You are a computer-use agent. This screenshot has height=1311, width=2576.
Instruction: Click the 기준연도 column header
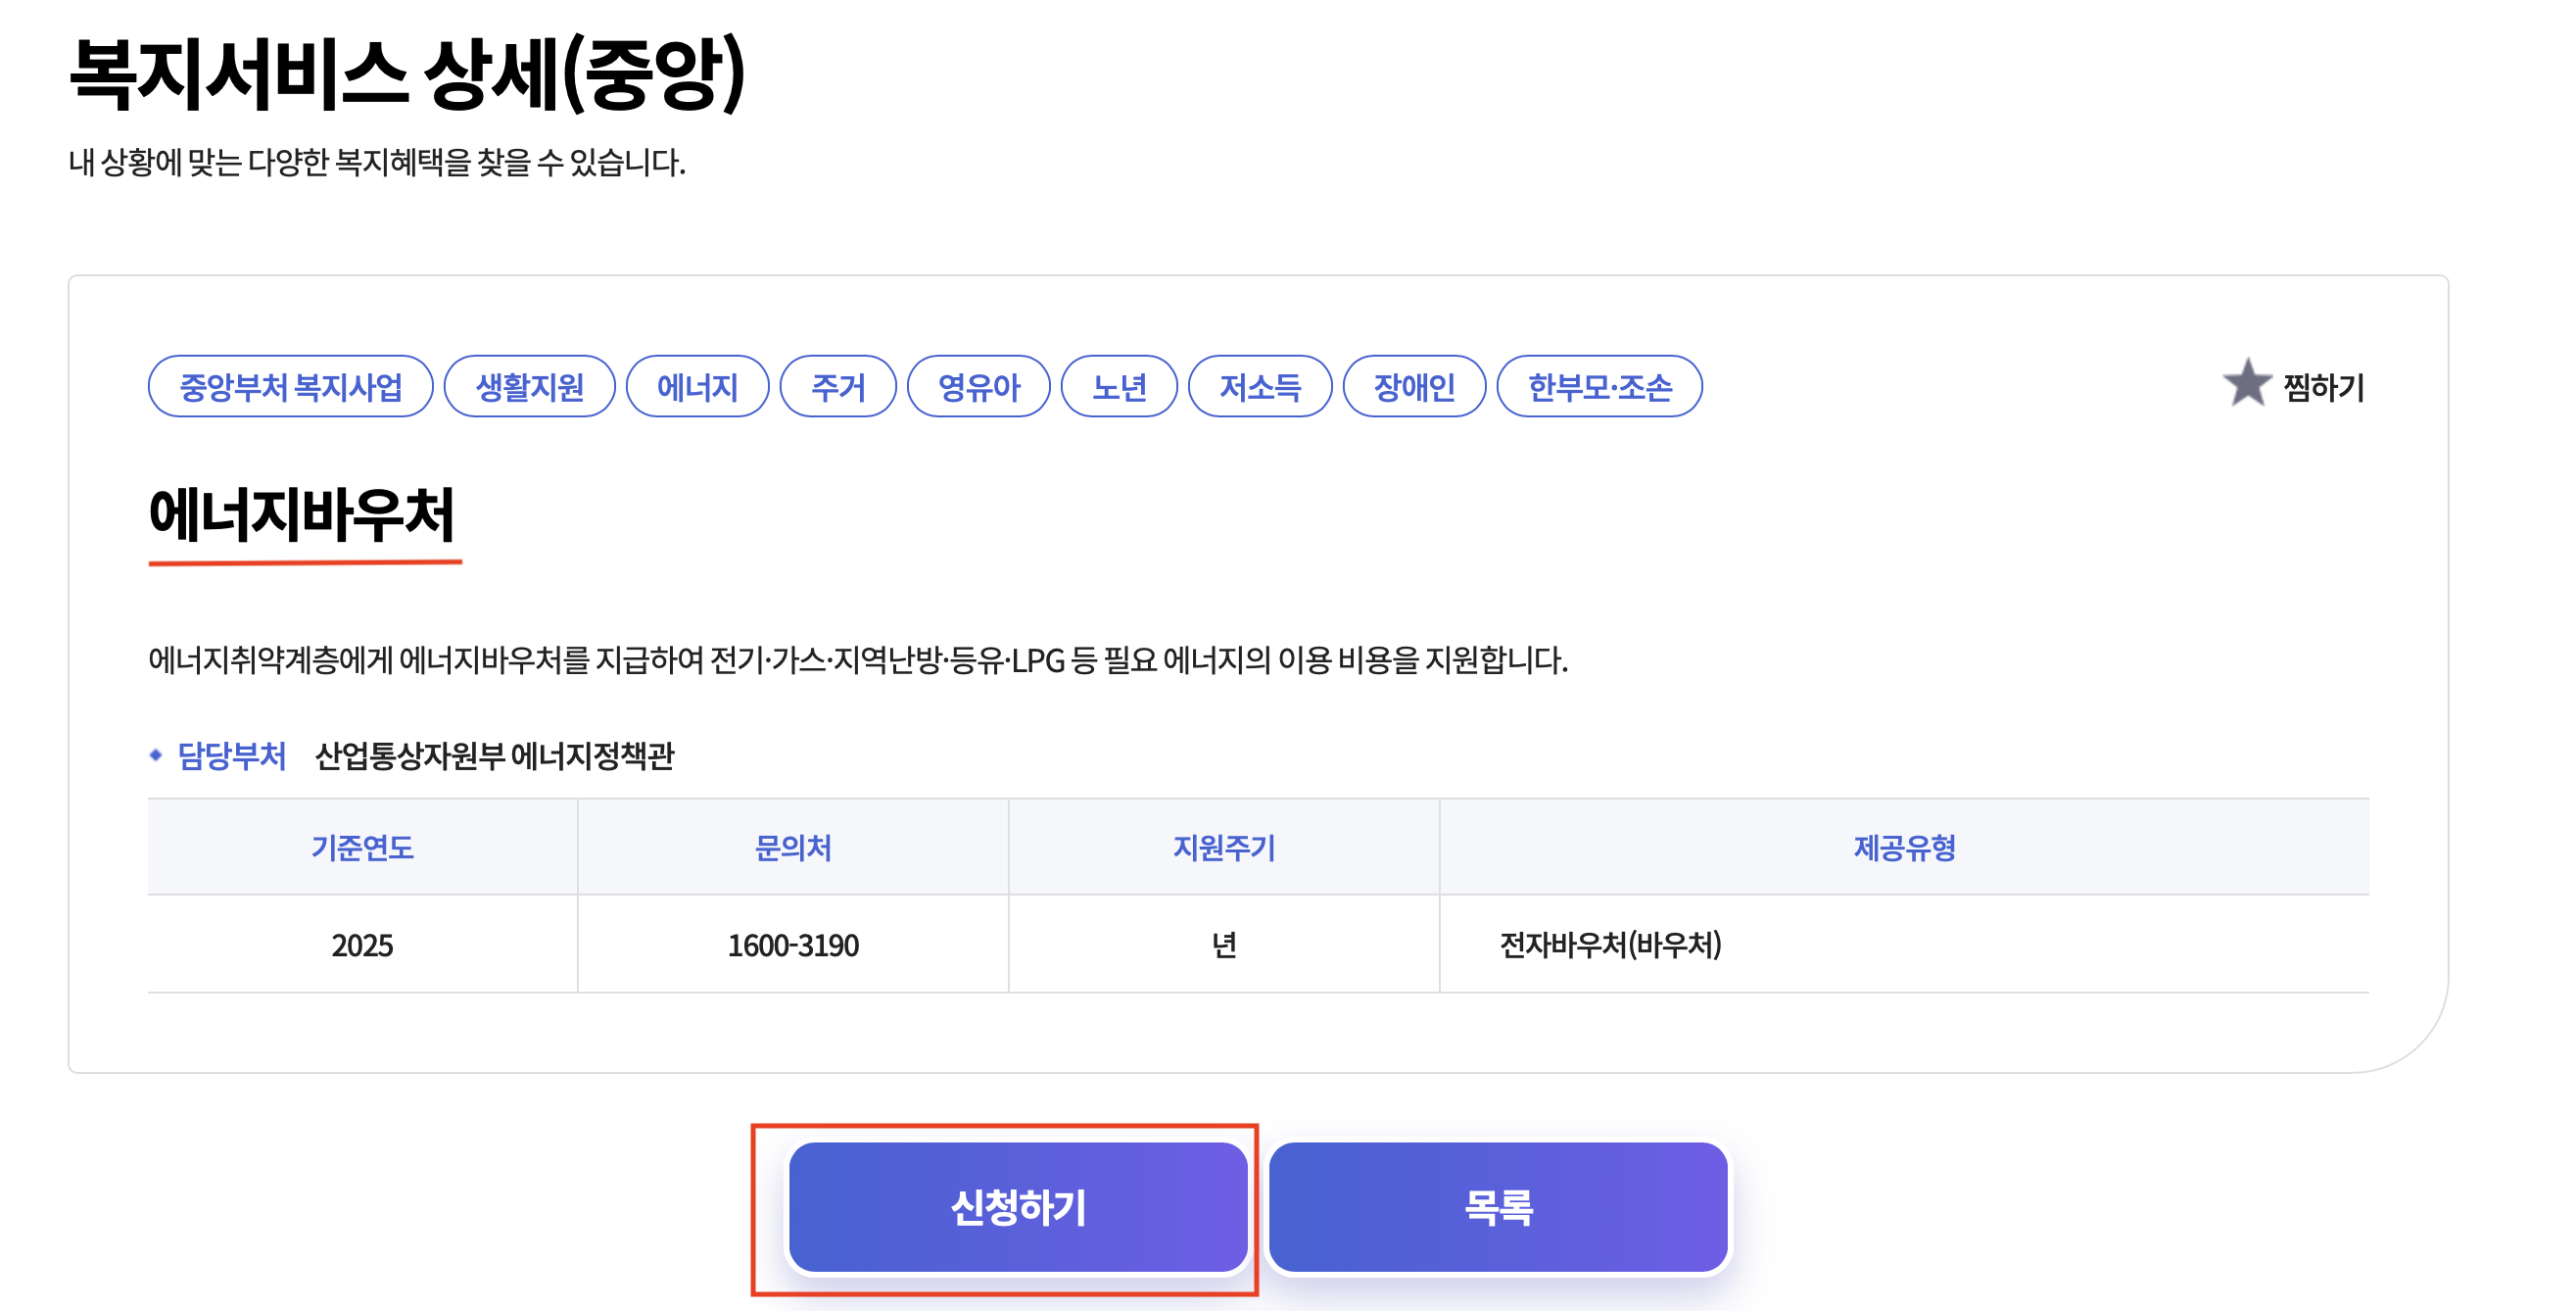(x=362, y=848)
